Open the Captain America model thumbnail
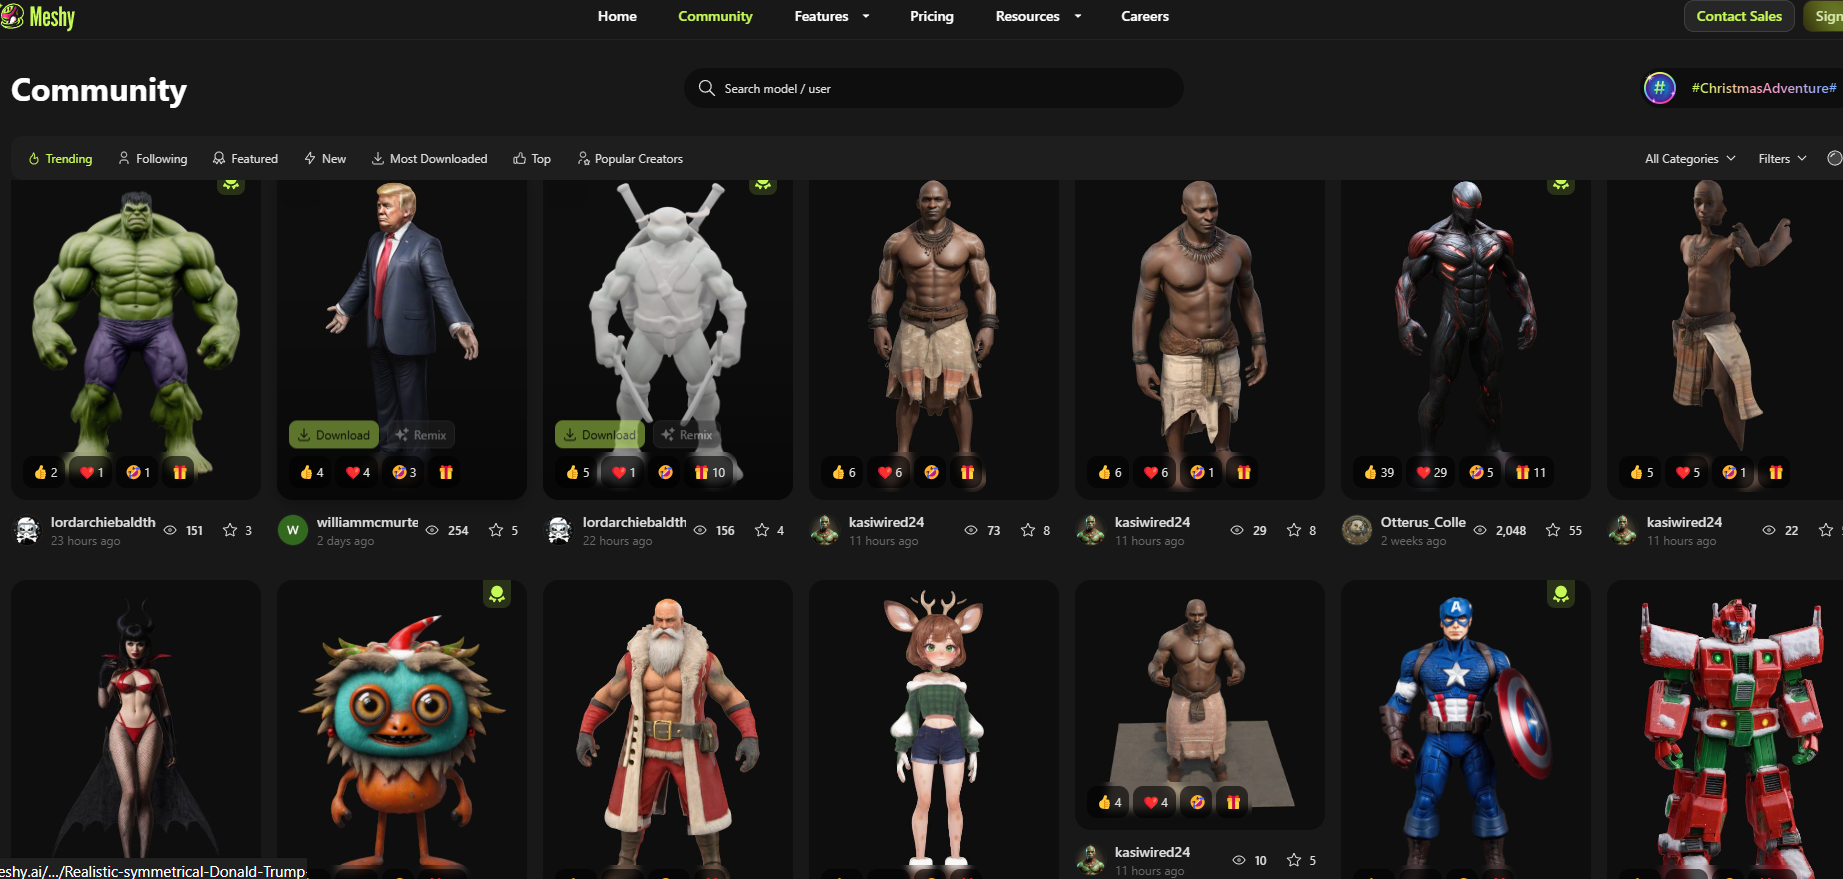Screen dimensions: 1843x879 1466,730
